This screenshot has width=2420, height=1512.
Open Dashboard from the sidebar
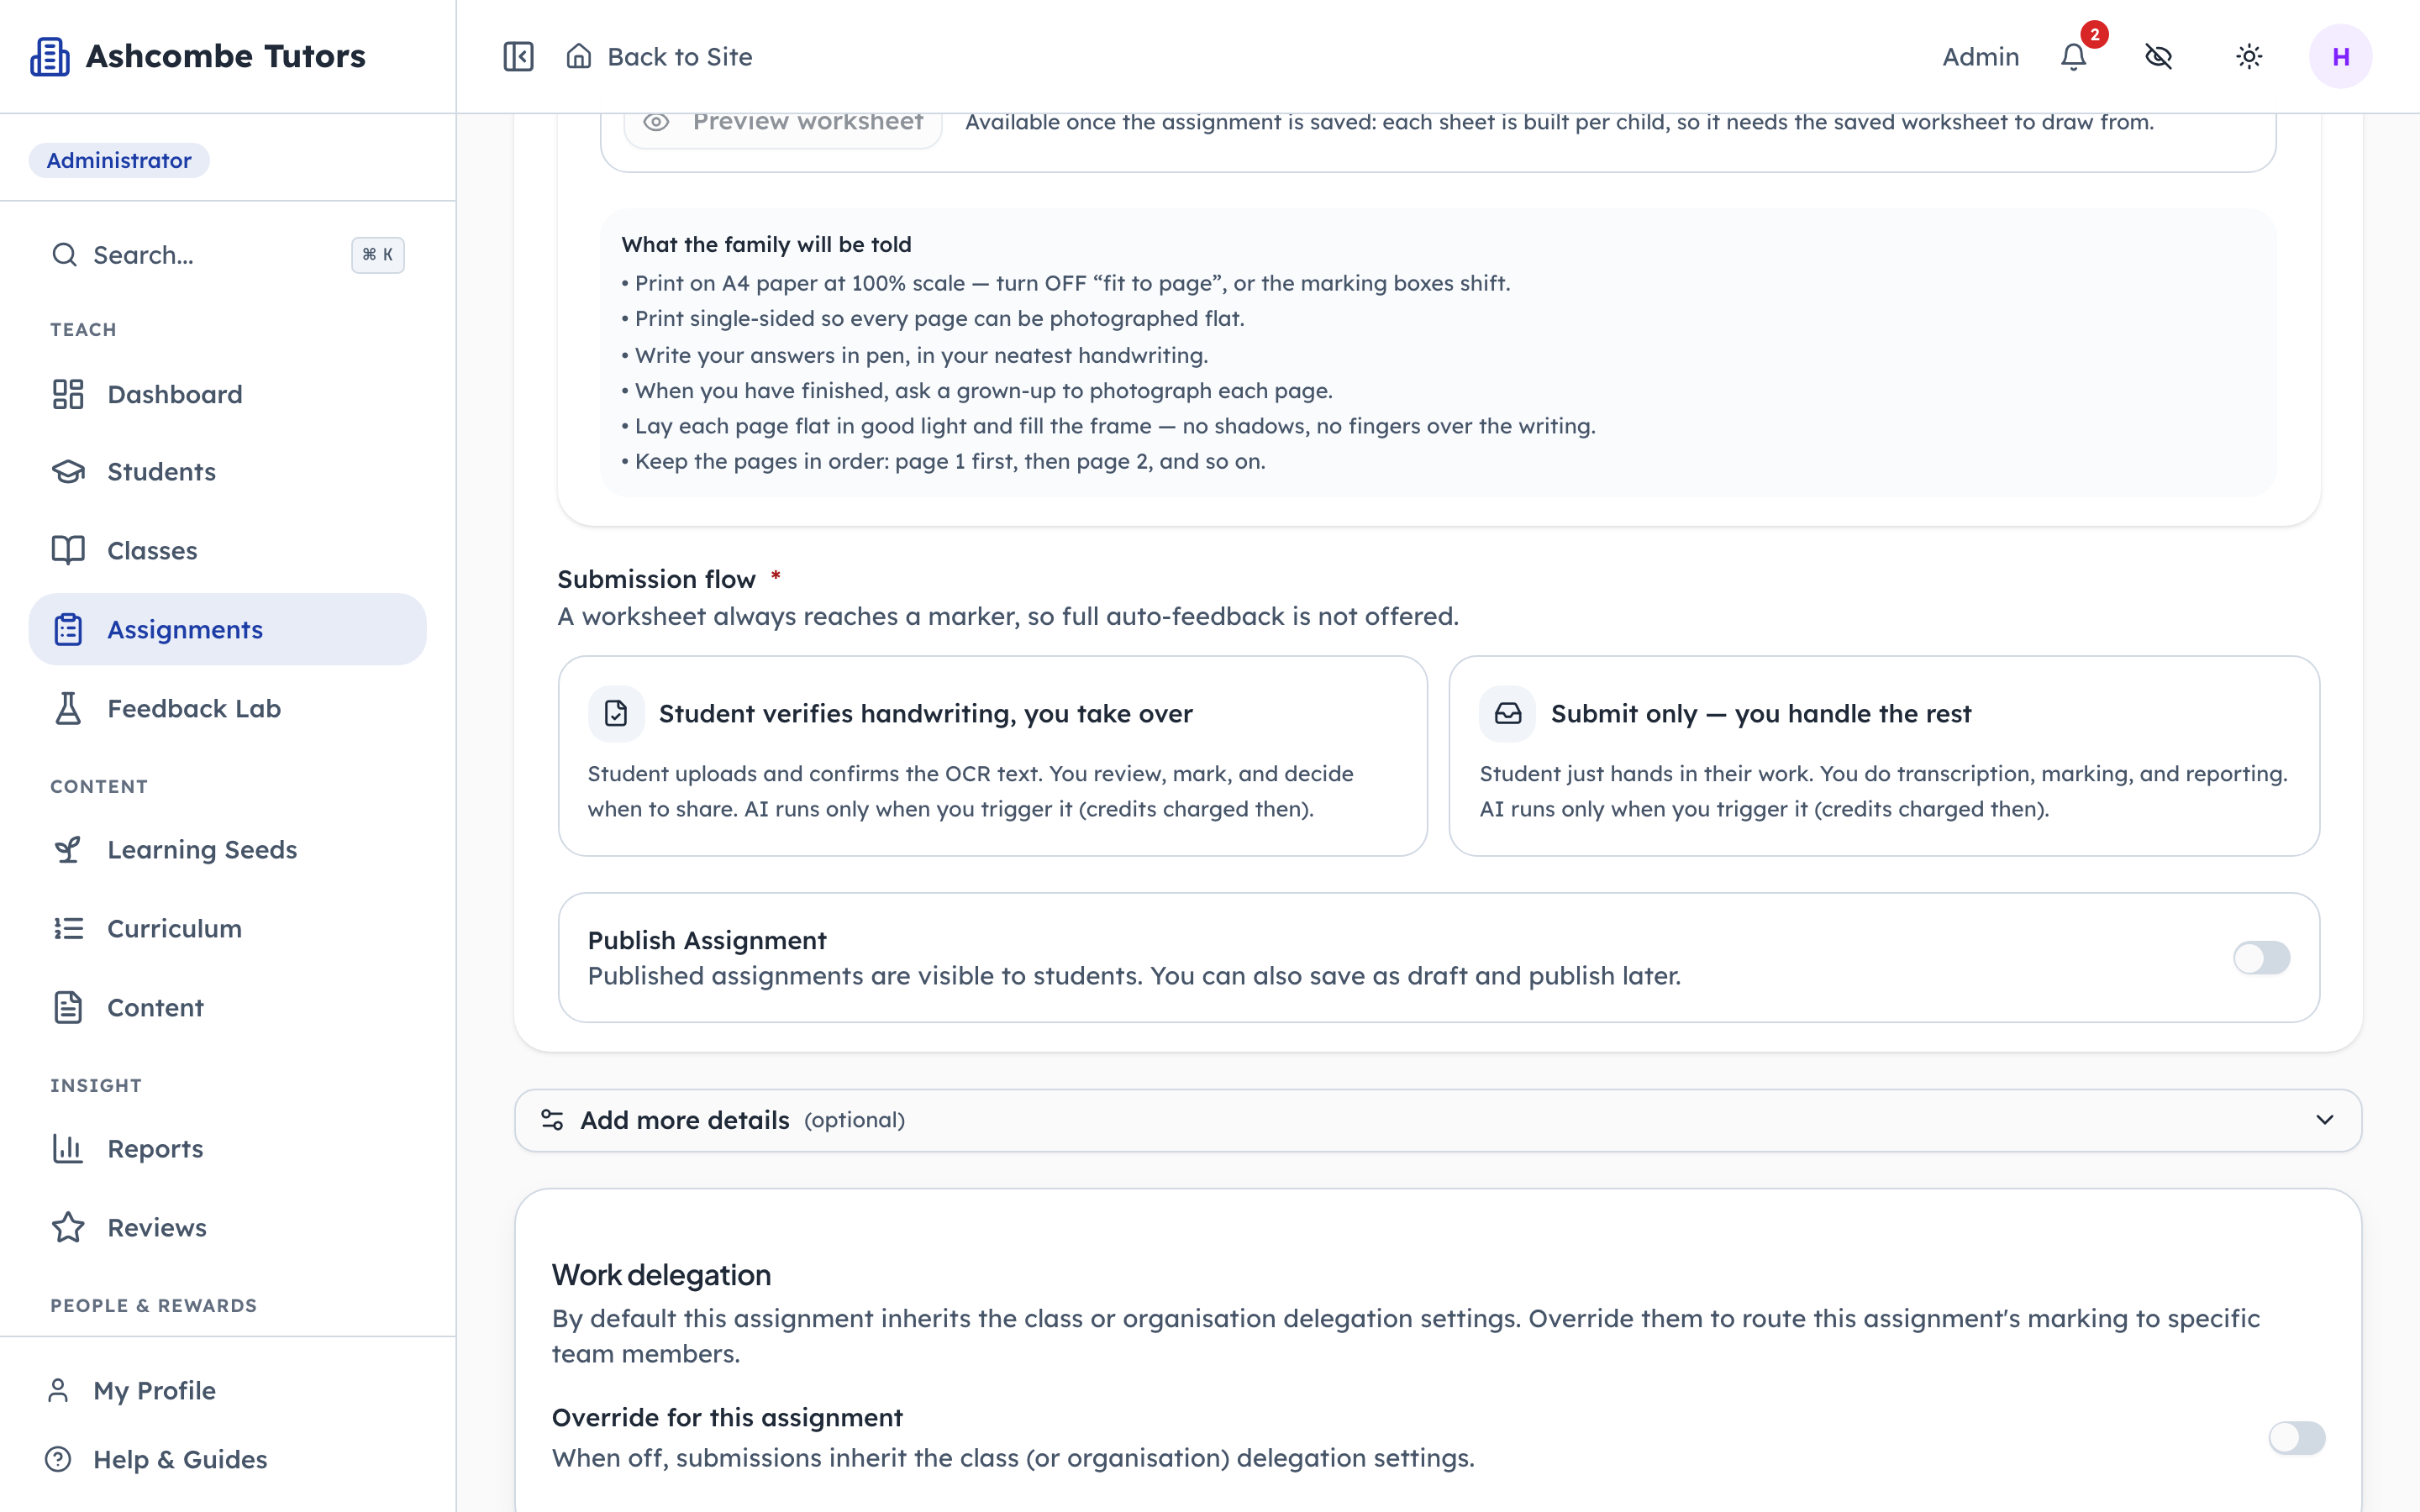[x=228, y=394]
